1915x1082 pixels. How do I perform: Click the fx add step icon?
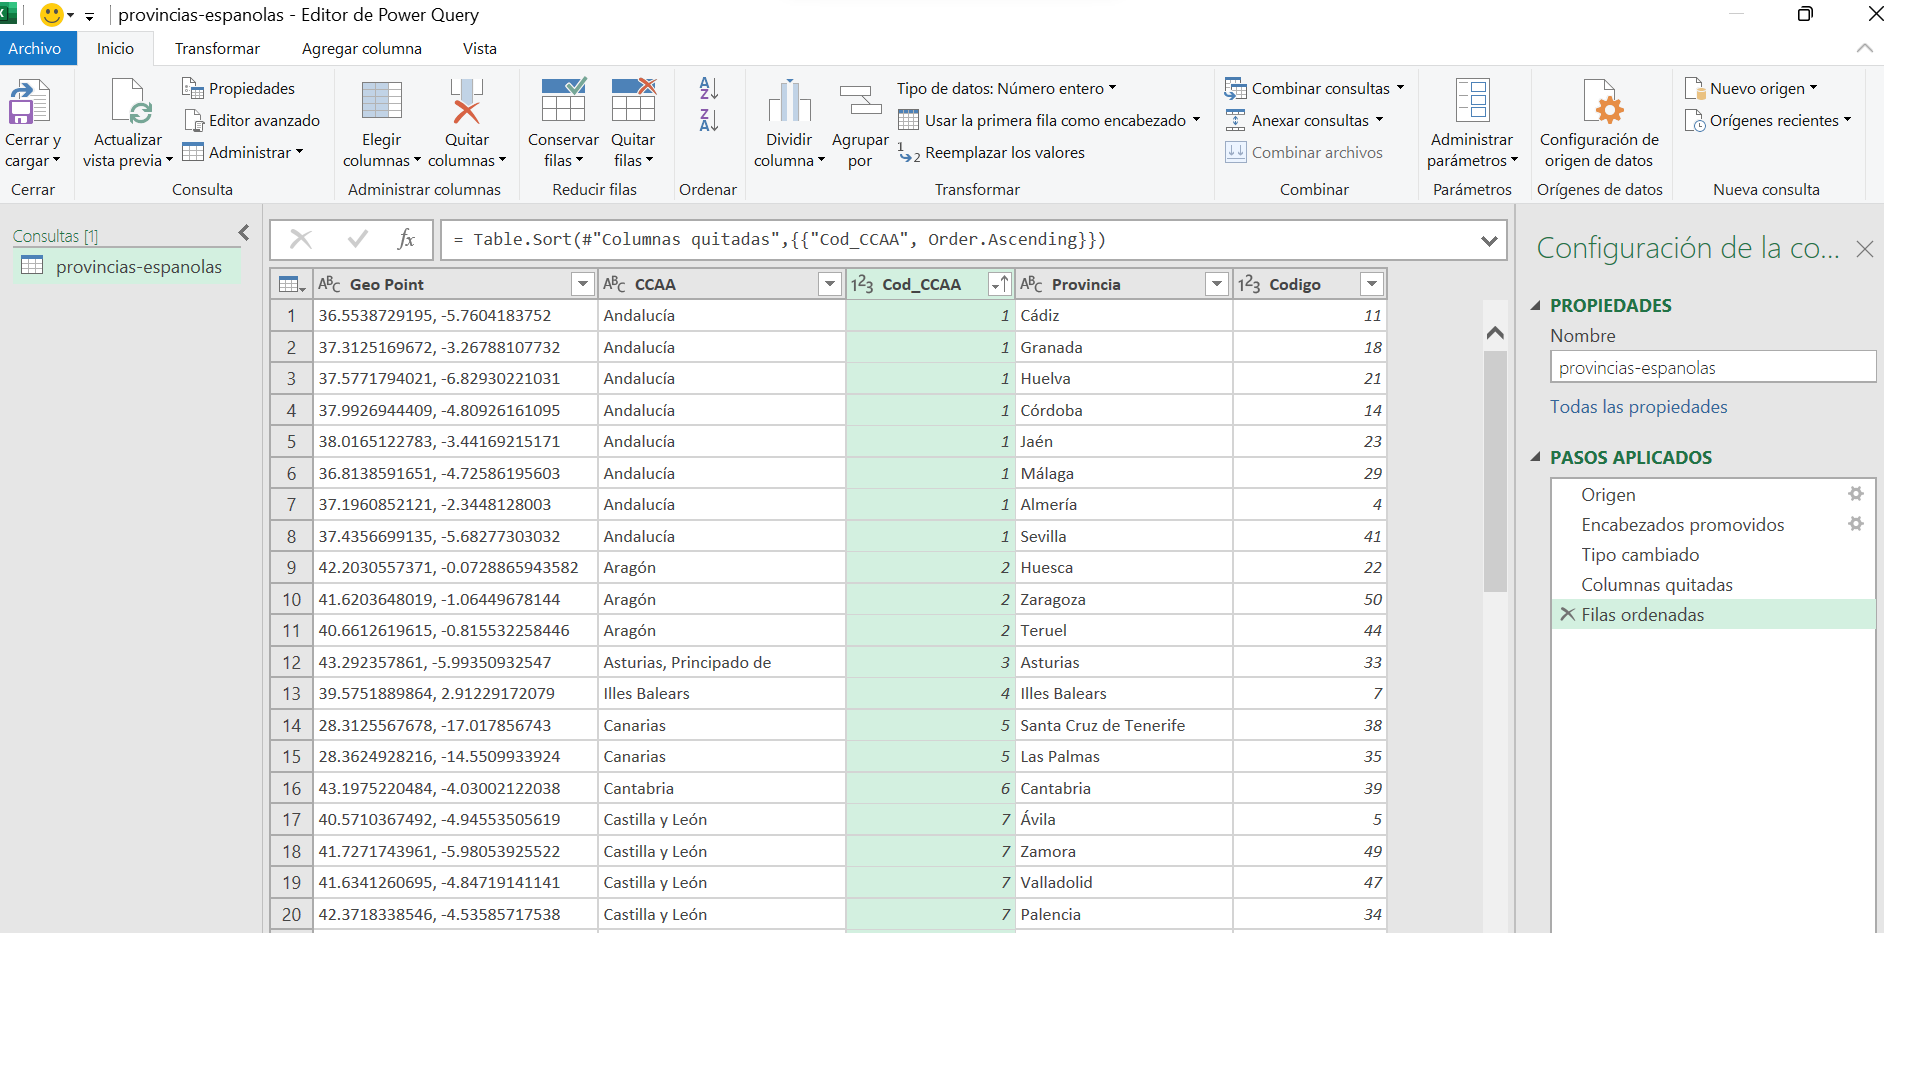(406, 239)
